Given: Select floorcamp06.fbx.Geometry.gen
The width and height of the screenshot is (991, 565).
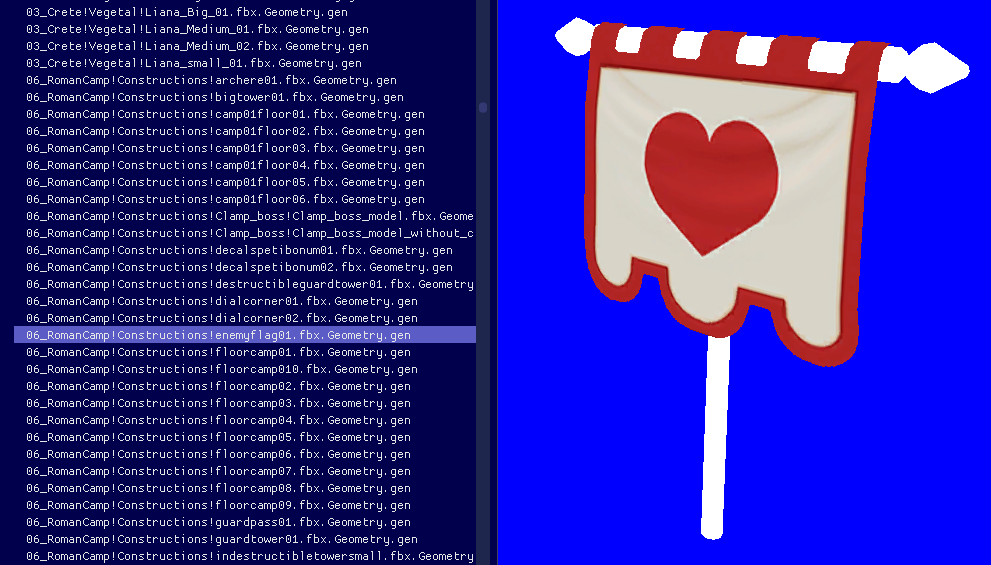Looking at the screenshot, I should coord(245,455).
